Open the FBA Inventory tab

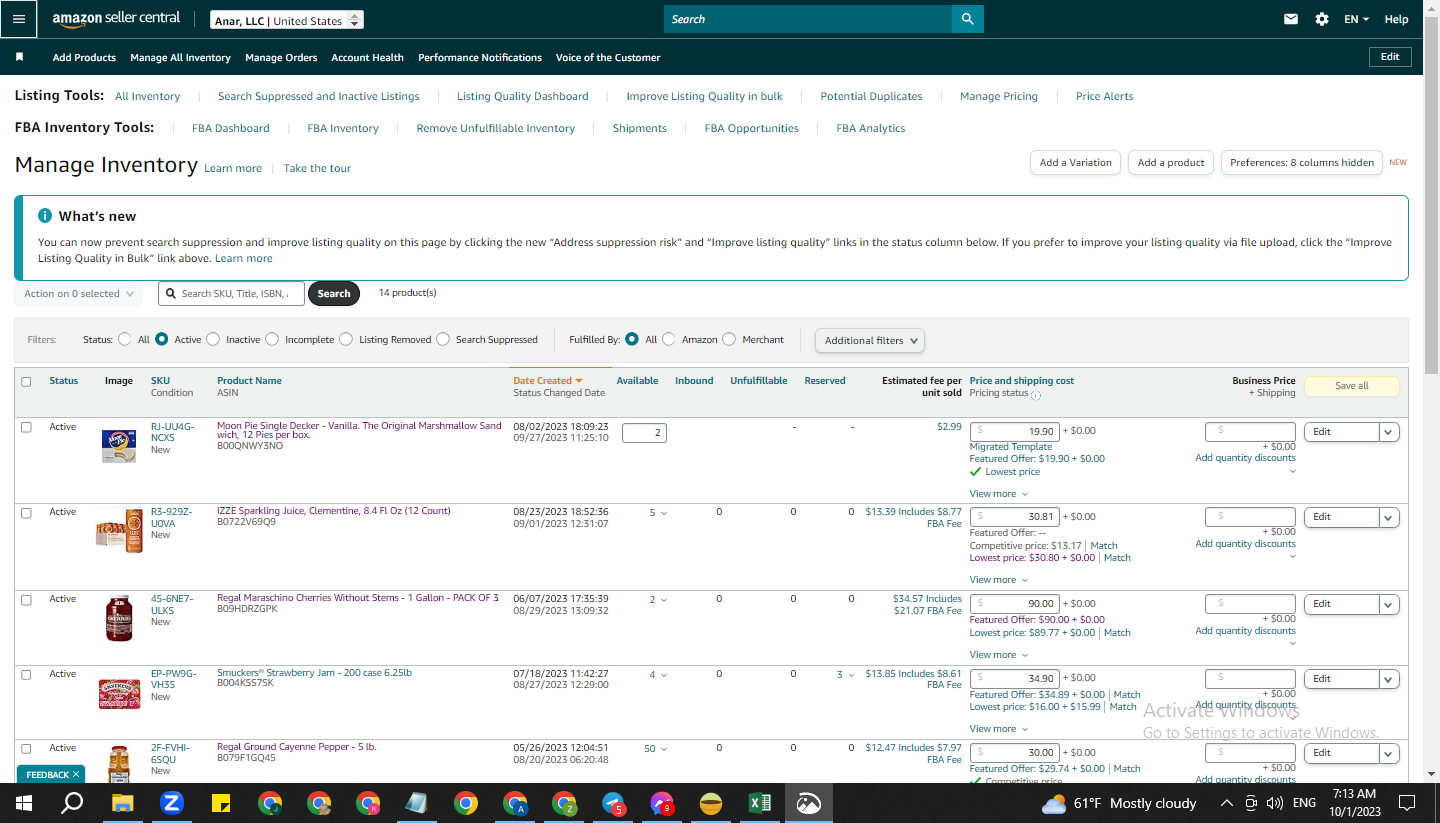[x=343, y=128]
